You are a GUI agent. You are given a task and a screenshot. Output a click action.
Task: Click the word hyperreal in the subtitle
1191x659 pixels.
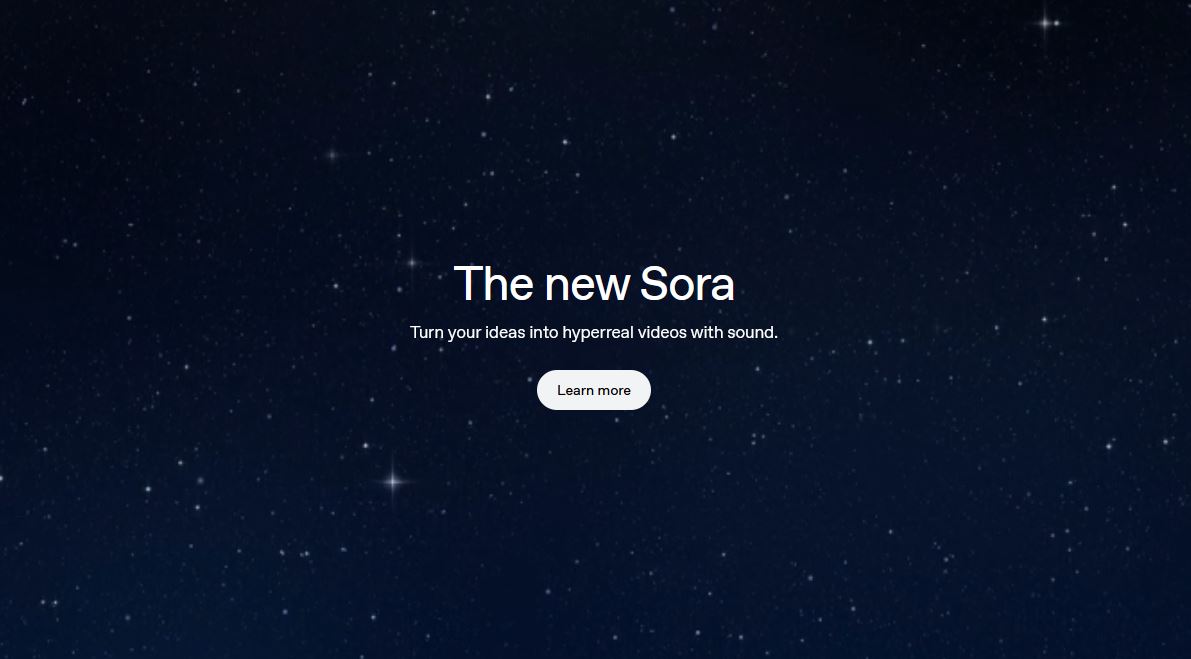click(599, 333)
